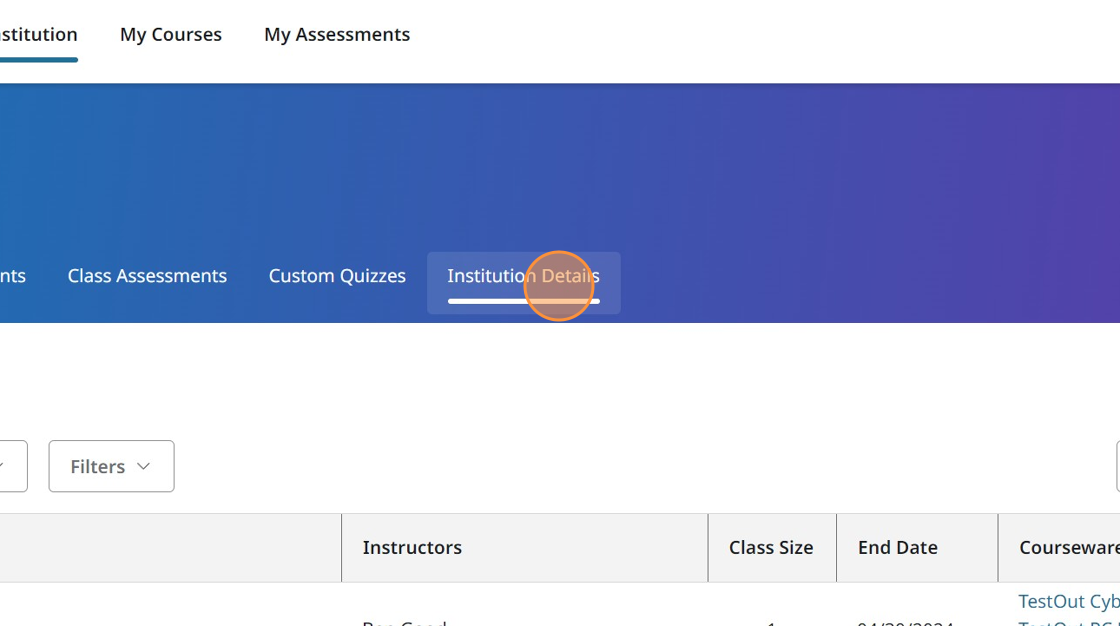Select the My Institution tab
Viewport: 1120px width, 626px height.
click(38, 34)
